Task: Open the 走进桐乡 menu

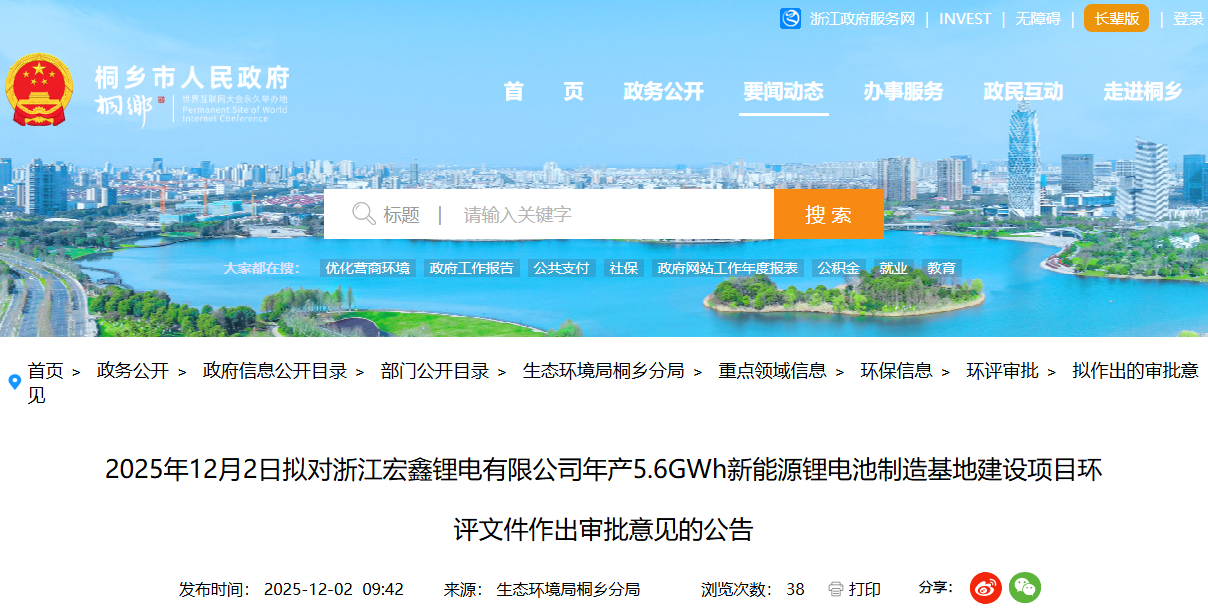Action: click(x=1142, y=91)
